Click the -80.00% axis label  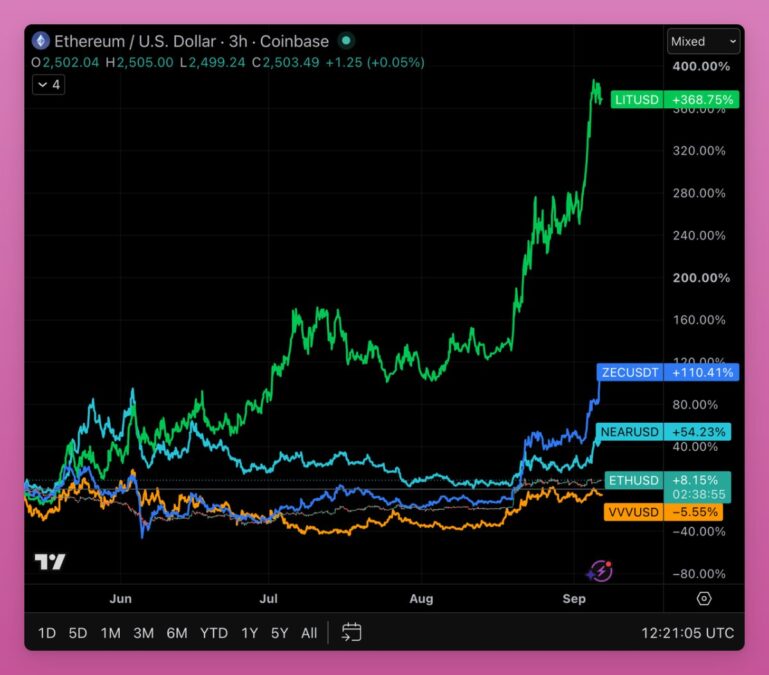(699, 573)
